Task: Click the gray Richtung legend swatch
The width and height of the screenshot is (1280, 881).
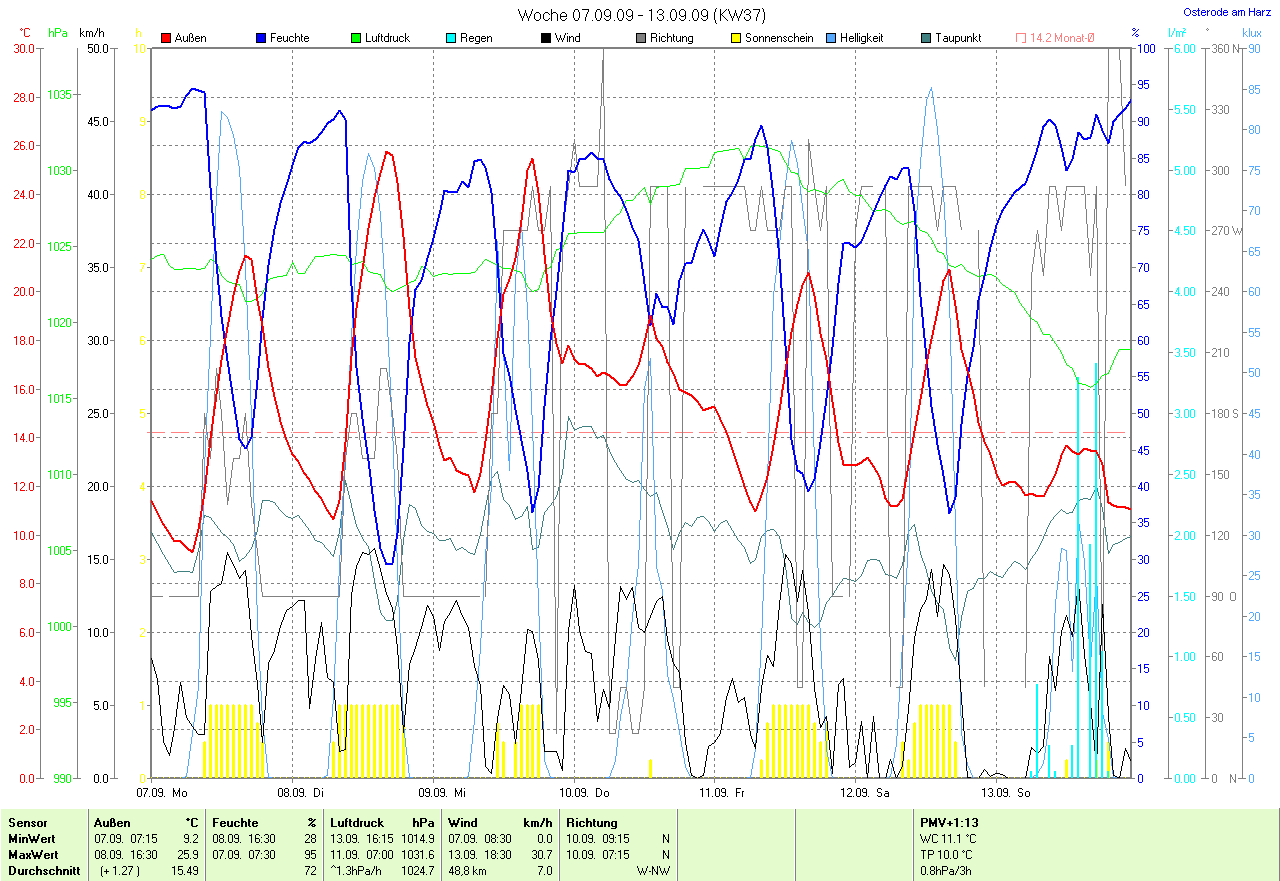Action: pos(641,38)
